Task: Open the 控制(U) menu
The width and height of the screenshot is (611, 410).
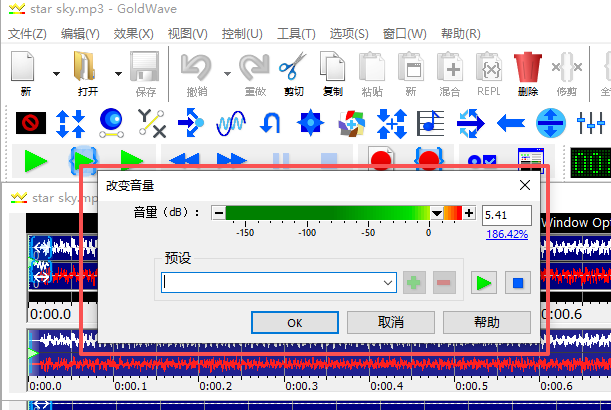Action: click(x=242, y=34)
